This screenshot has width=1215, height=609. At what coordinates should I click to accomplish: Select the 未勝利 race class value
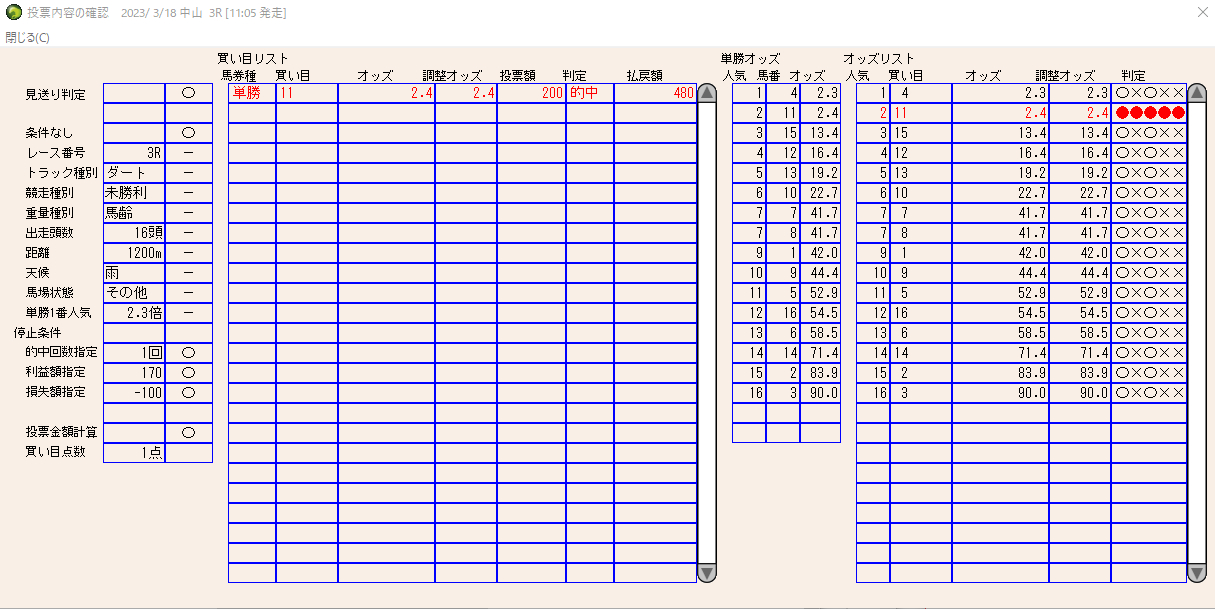coord(134,193)
